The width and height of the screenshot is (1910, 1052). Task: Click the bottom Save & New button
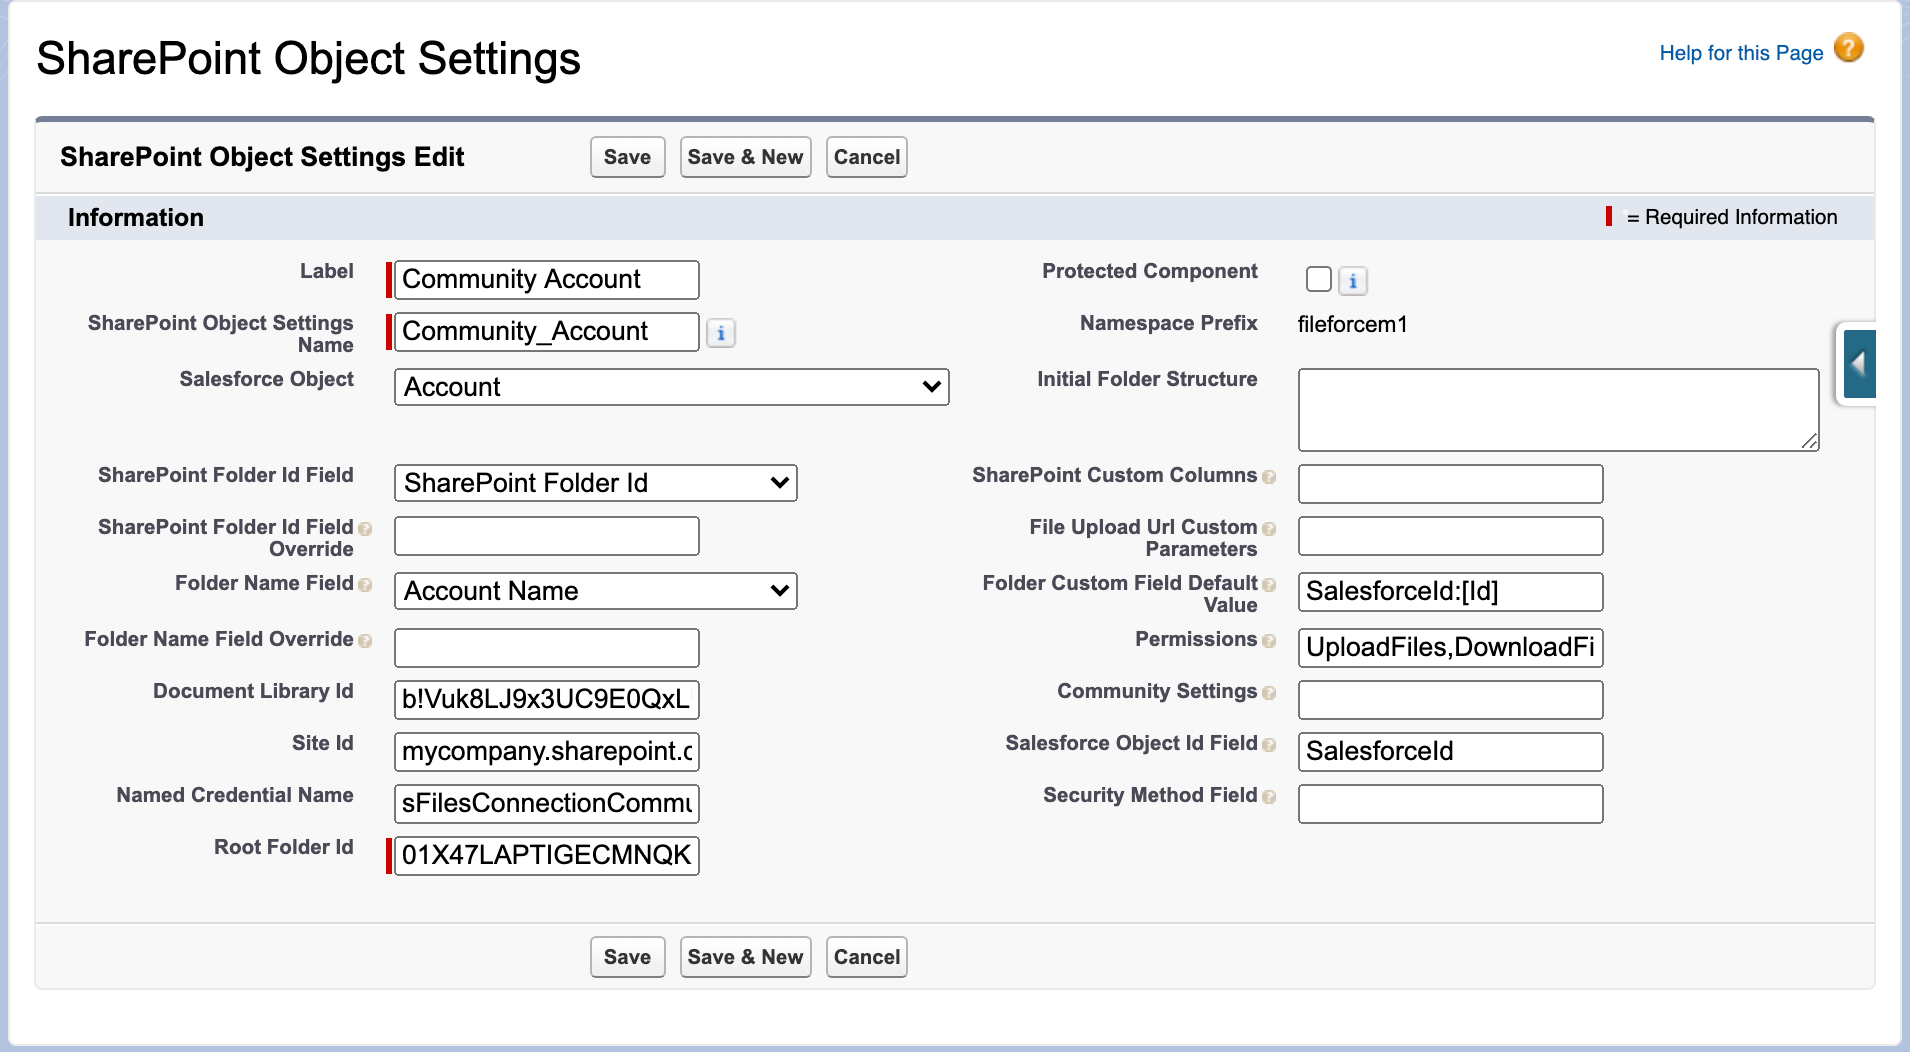[x=745, y=957]
